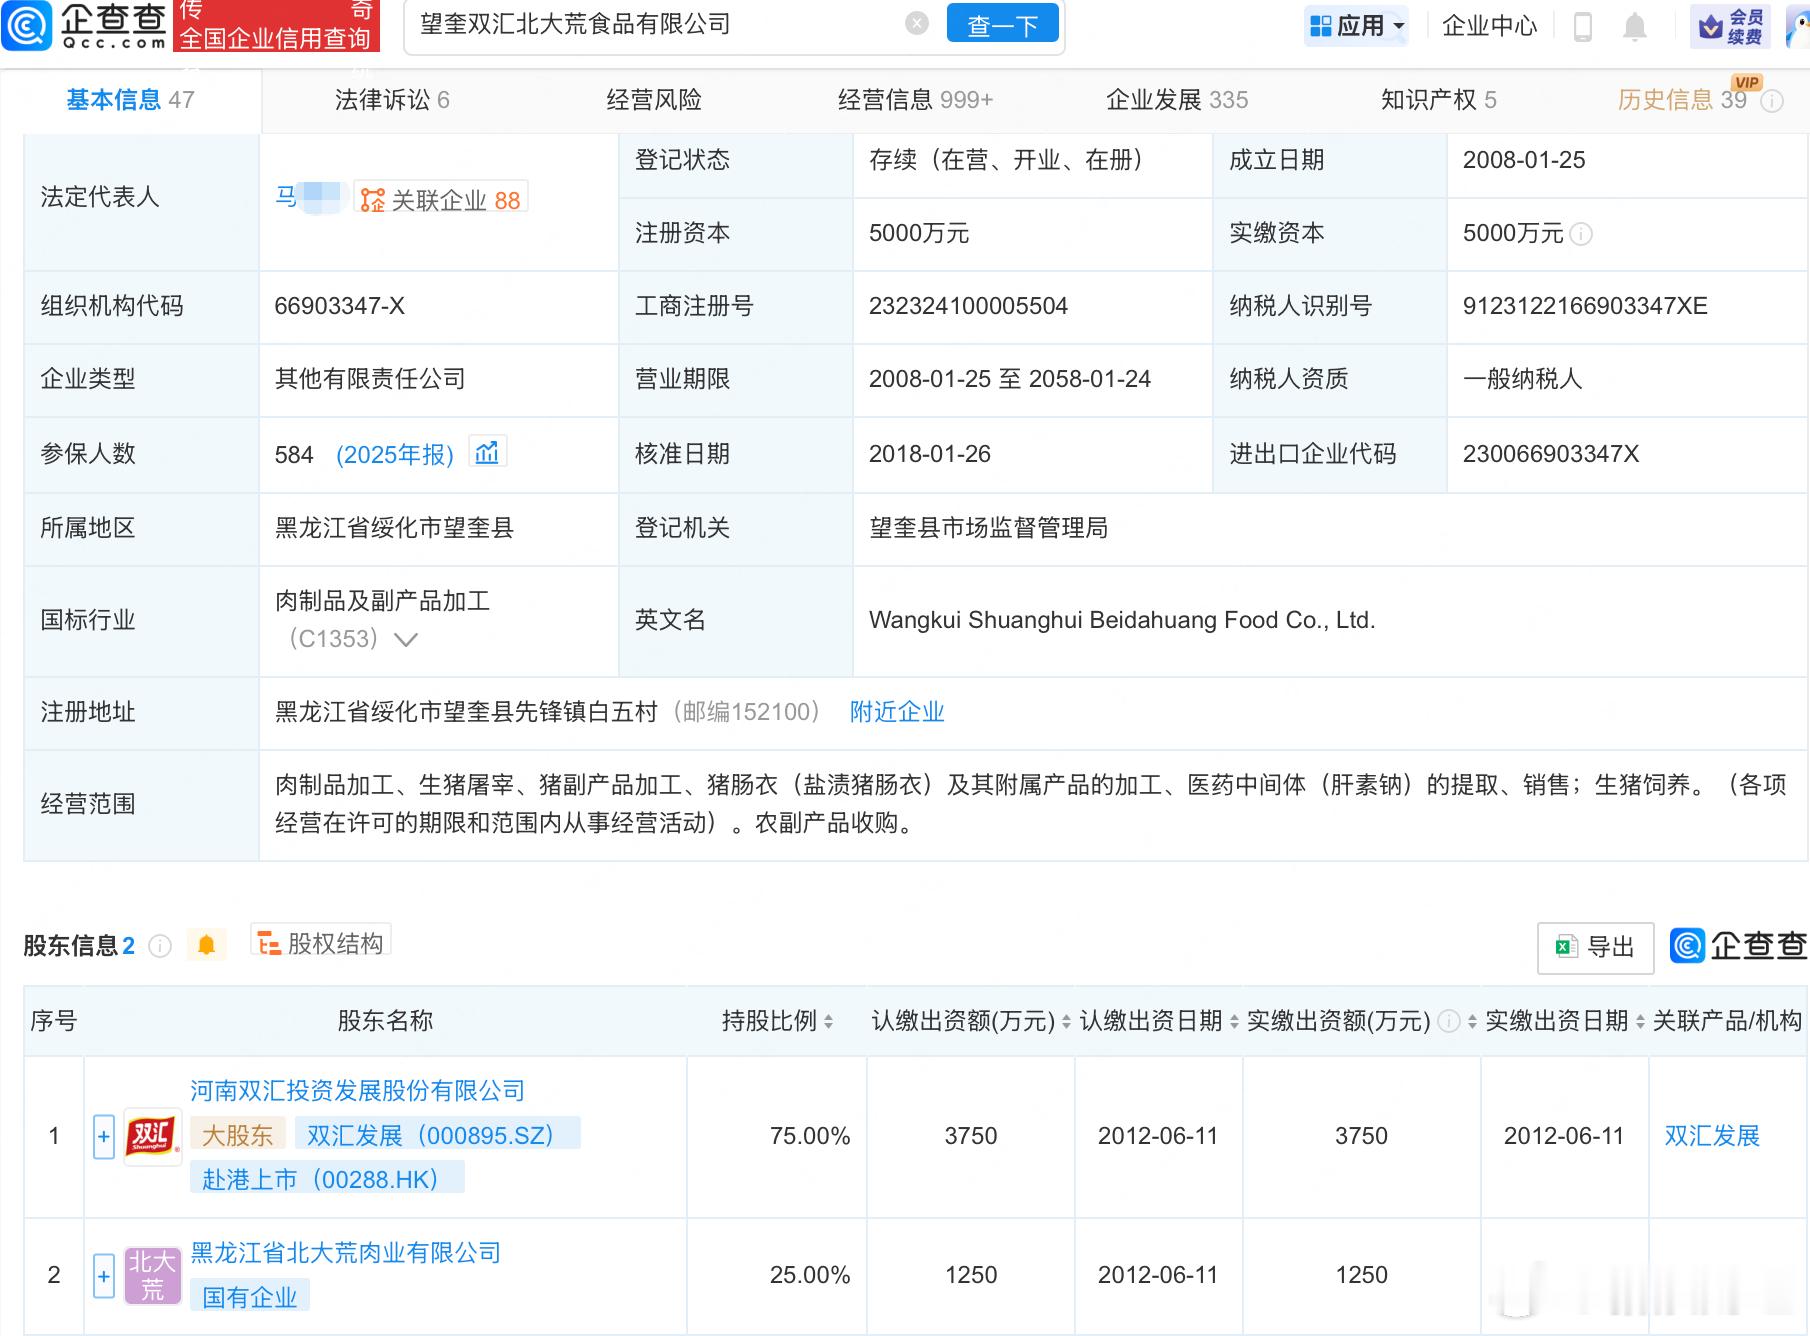Switch to 经营风险 tab
The image size is (1810, 1336).
654,99
